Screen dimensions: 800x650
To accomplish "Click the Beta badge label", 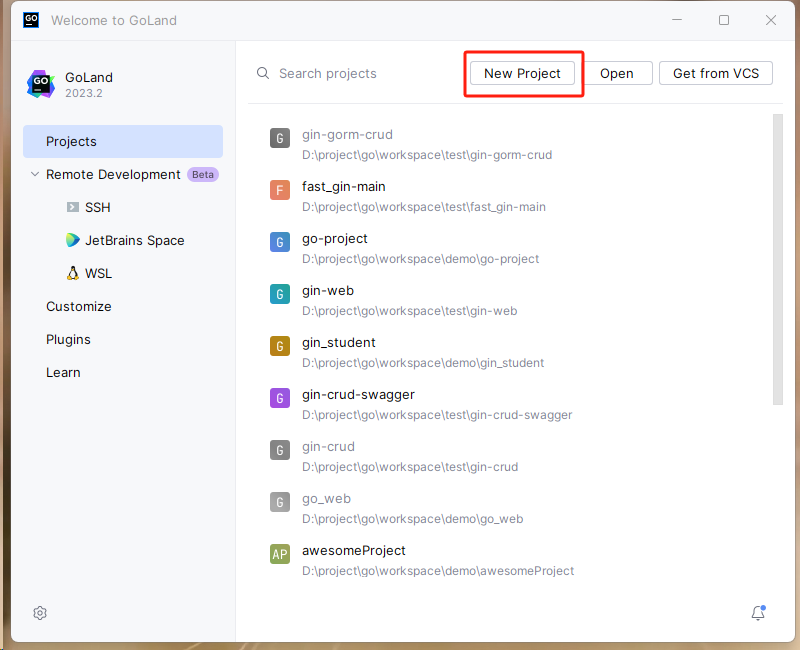I will [x=203, y=174].
